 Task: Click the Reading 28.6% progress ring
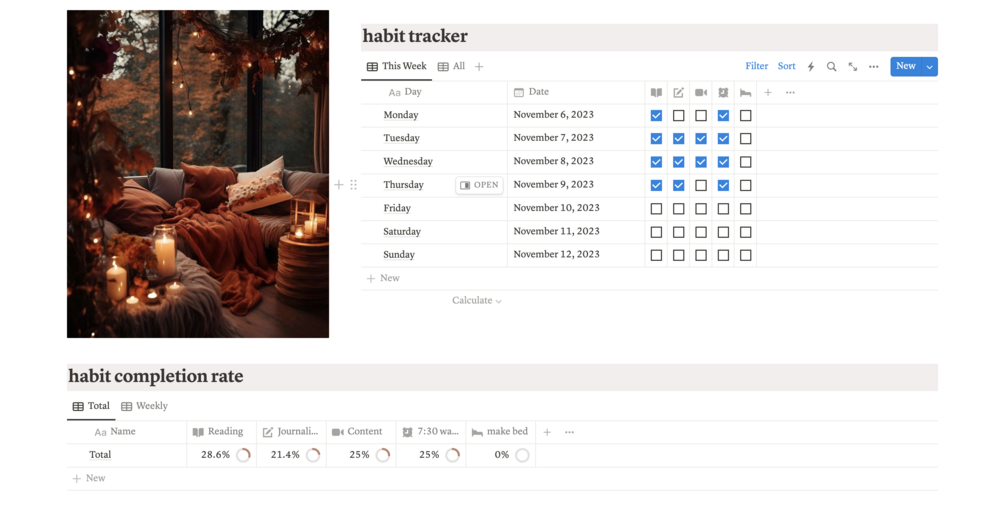tap(243, 455)
